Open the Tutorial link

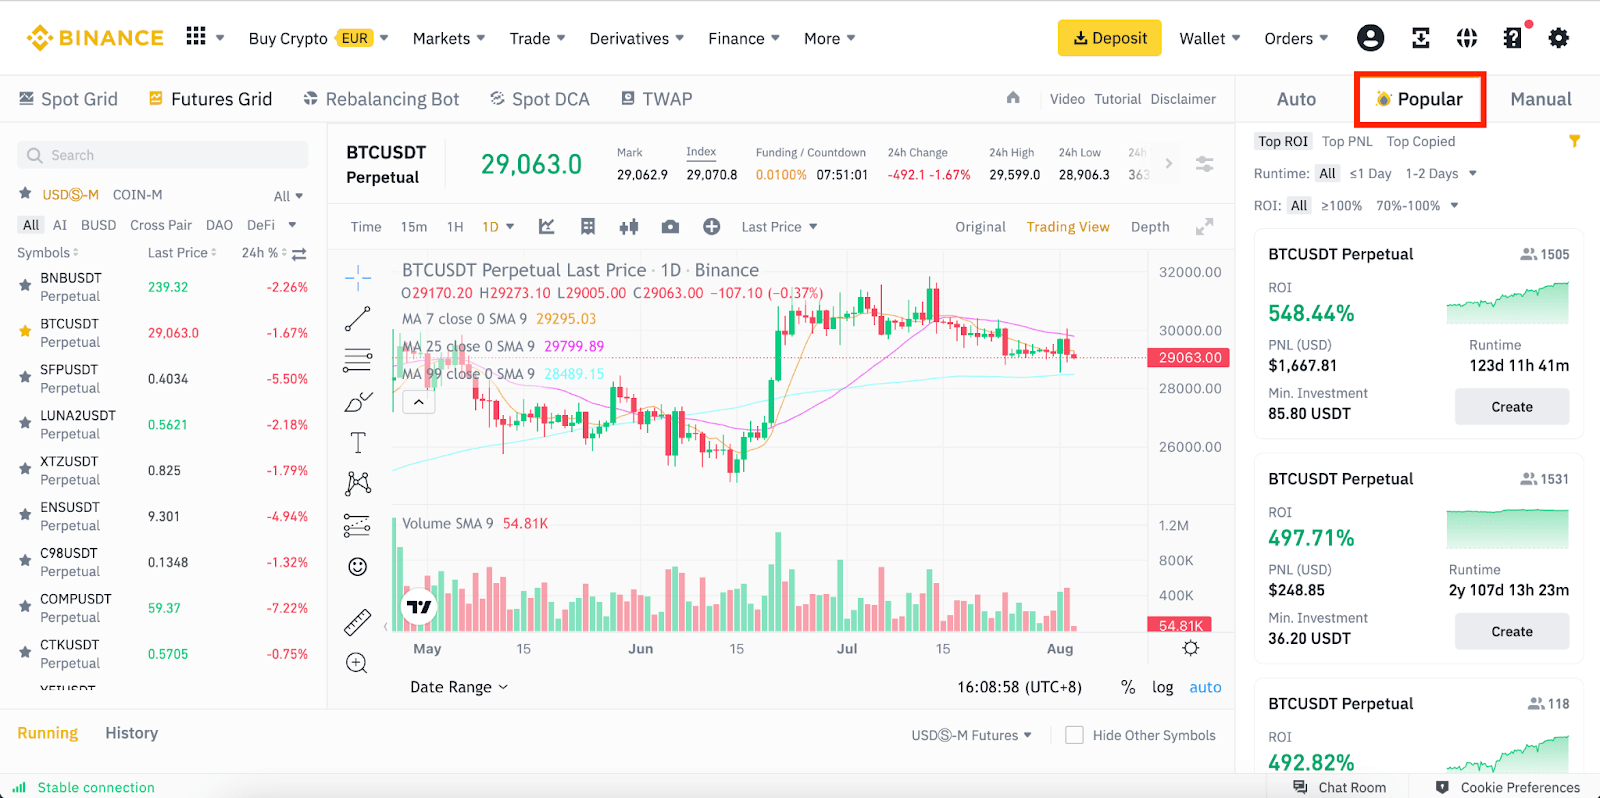point(1117,99)
